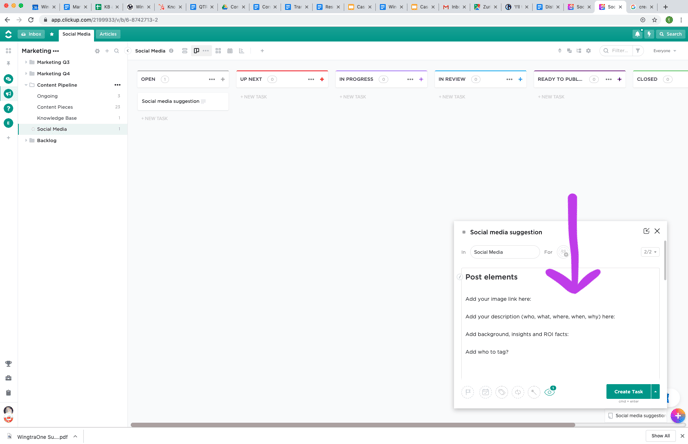
Task: Click the space settings gear in sidebar
Action: pyautogui.click(x=97, y=51)
